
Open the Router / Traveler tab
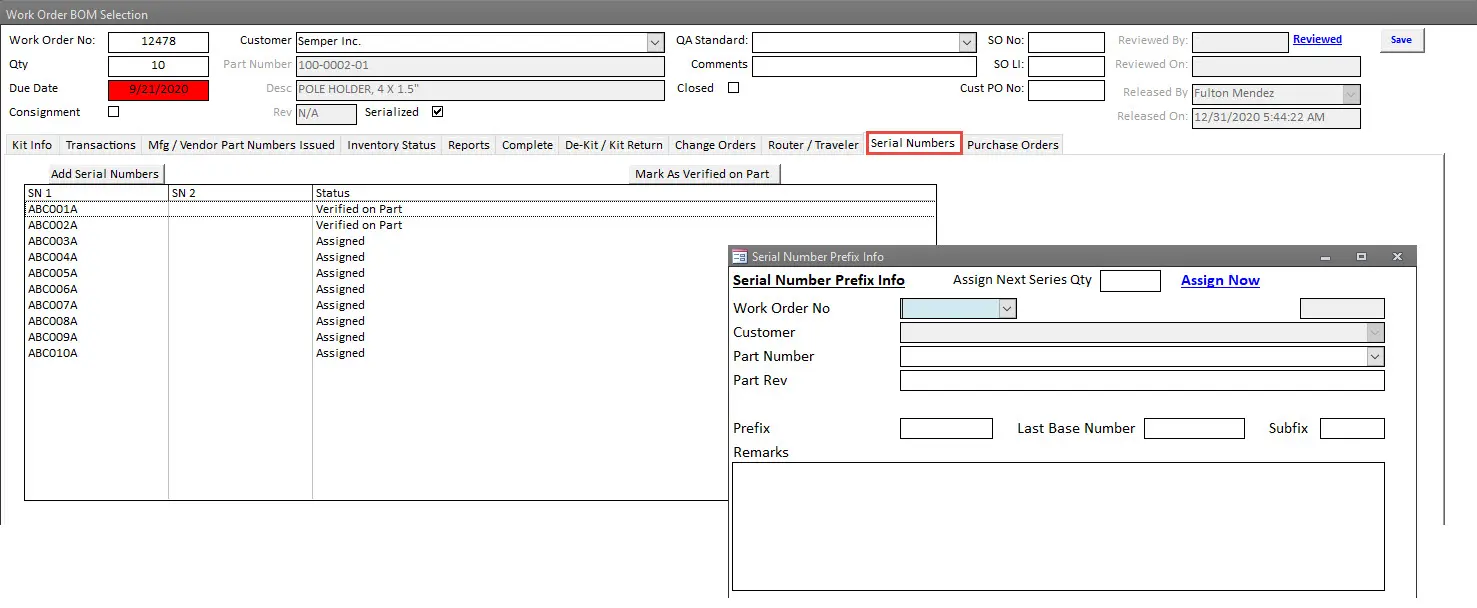tap(813, 145)
